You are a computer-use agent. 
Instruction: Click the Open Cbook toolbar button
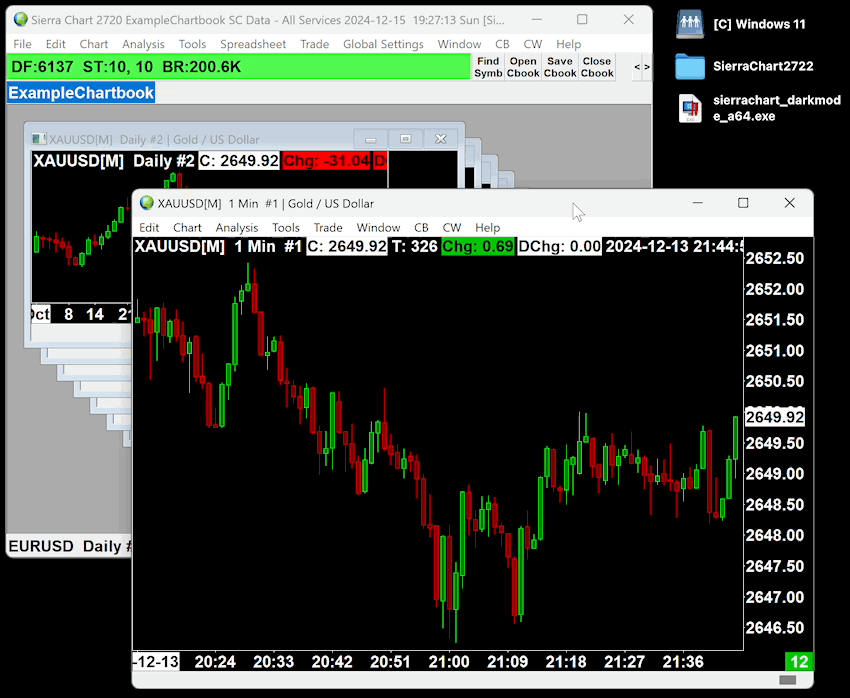pos(523,67)
